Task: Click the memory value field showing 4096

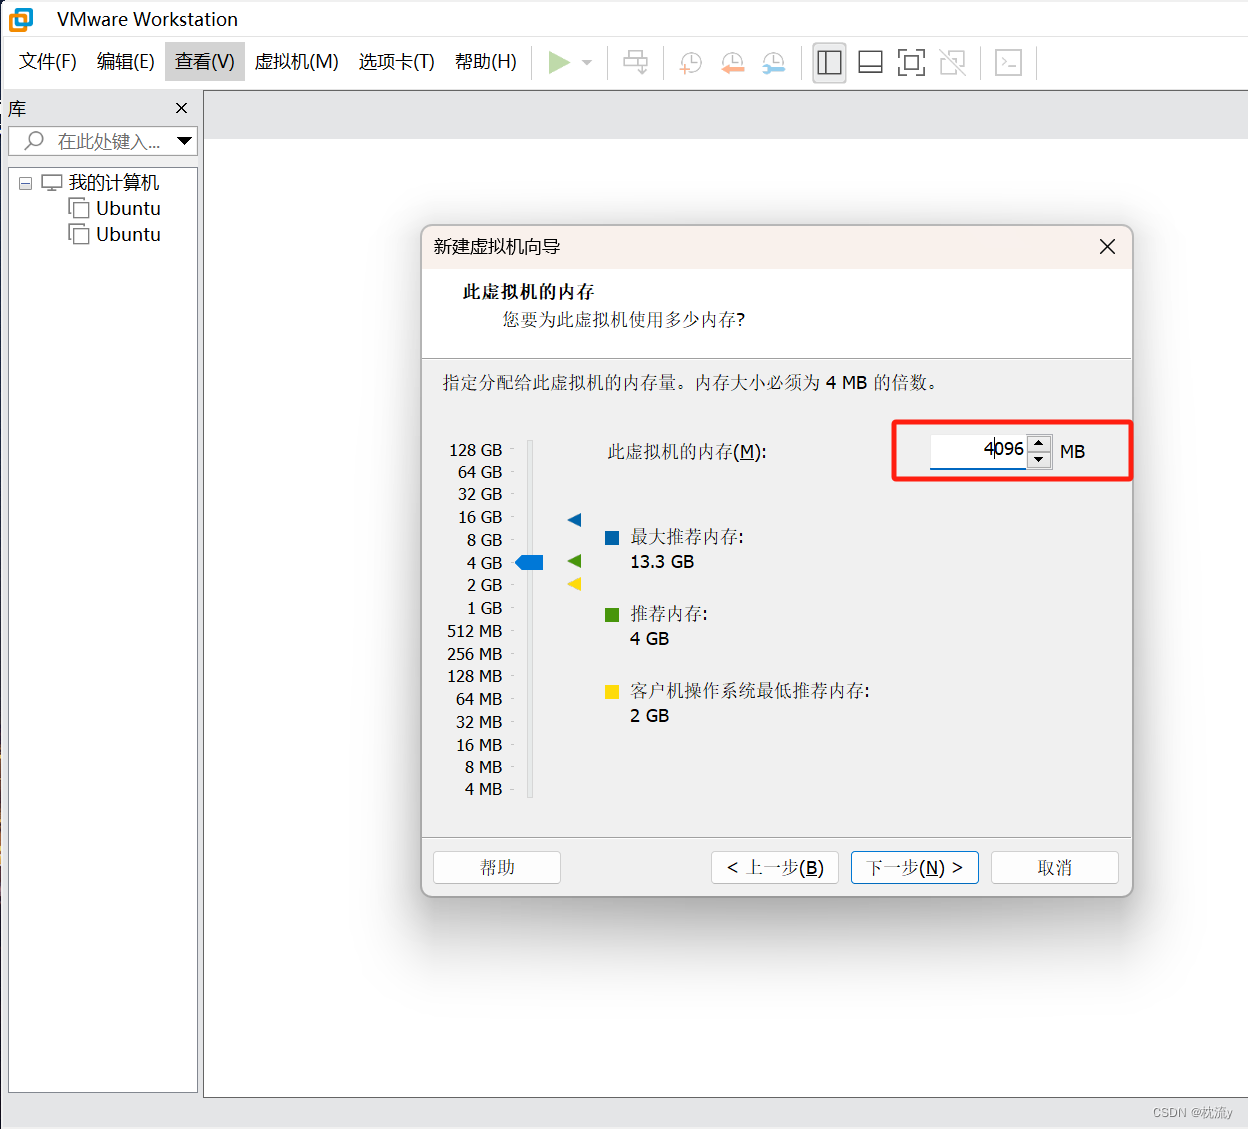Action: pyautogui.click(x=978, y=450)
